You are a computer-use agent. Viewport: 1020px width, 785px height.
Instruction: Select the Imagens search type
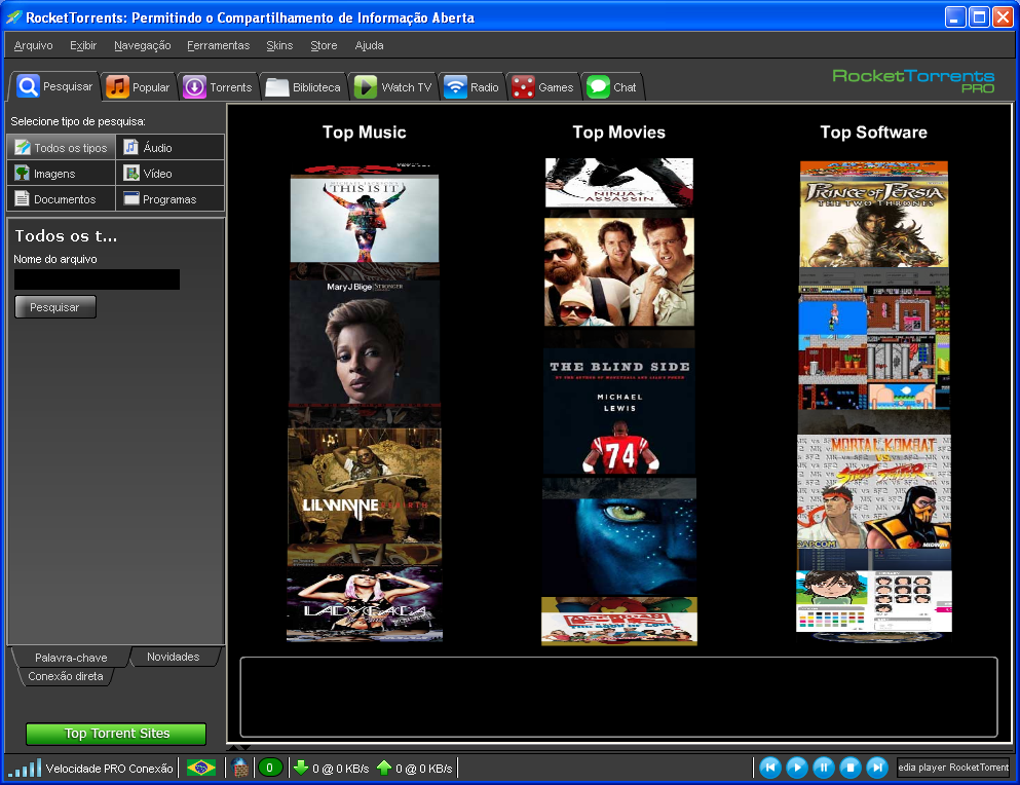point(61,174)
